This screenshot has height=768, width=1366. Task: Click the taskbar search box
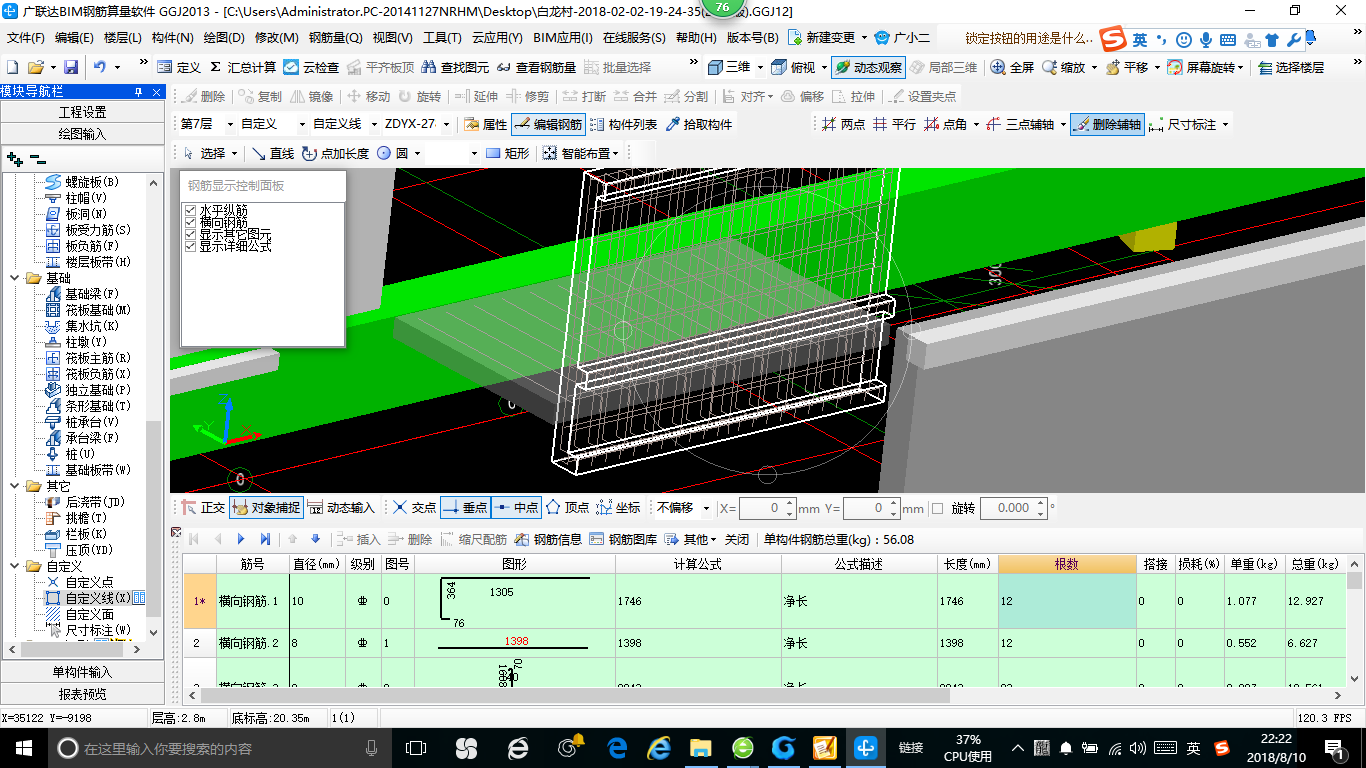click(220, 748)
